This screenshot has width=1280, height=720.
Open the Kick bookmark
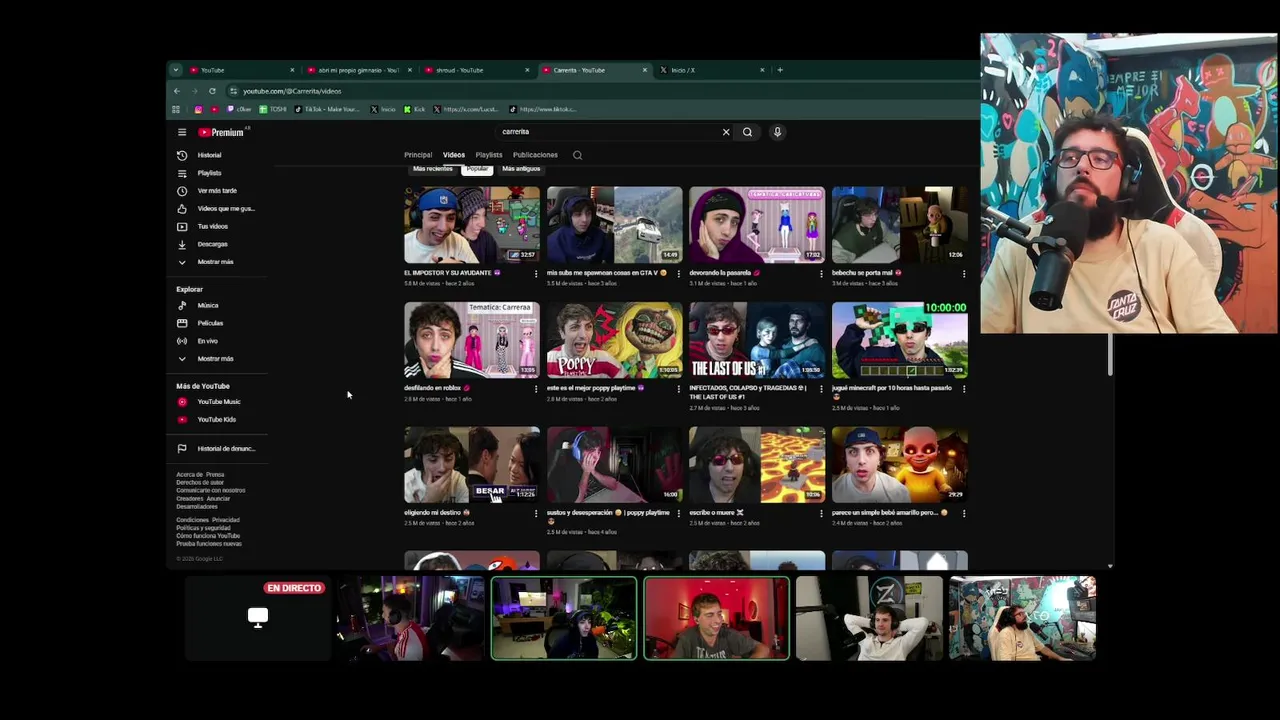415,109
